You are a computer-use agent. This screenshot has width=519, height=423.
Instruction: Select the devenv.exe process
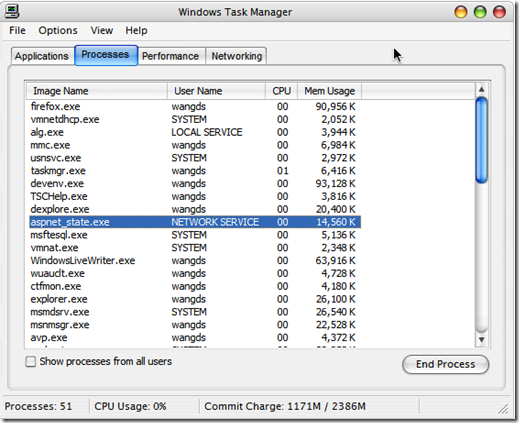click(195, 184)
